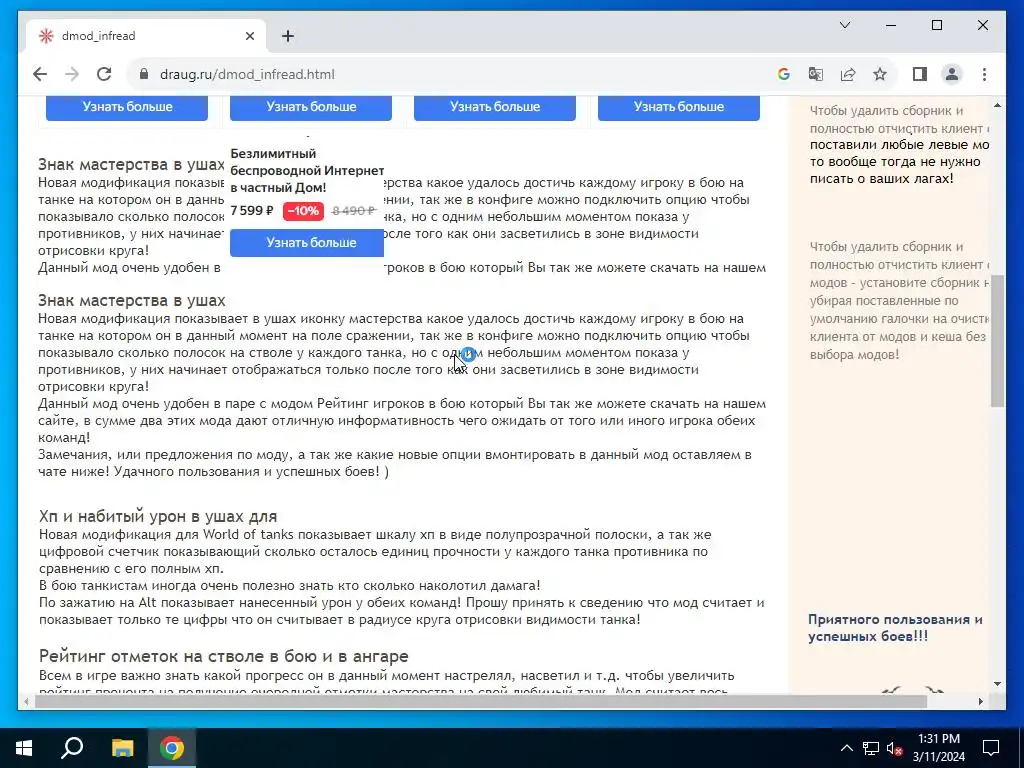Click the address bar URL draug.ru
The image size is (1024, 768).
coord(247,74)
